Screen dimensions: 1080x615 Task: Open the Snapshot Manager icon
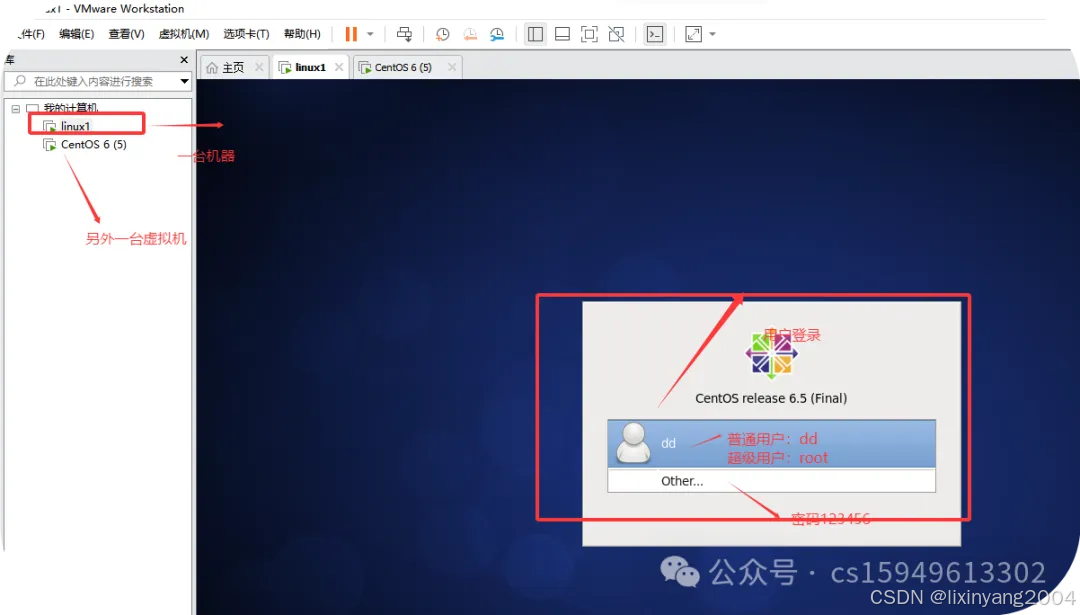tap(497, 34)
